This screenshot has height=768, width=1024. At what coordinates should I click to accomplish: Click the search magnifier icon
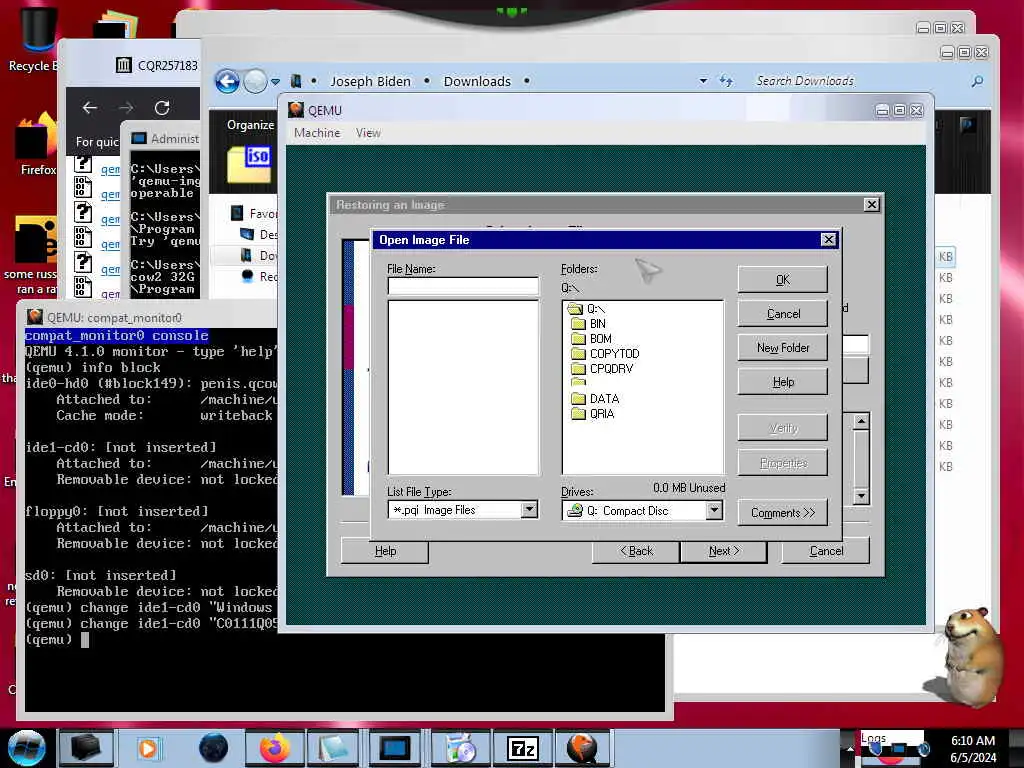pos(977,81)
